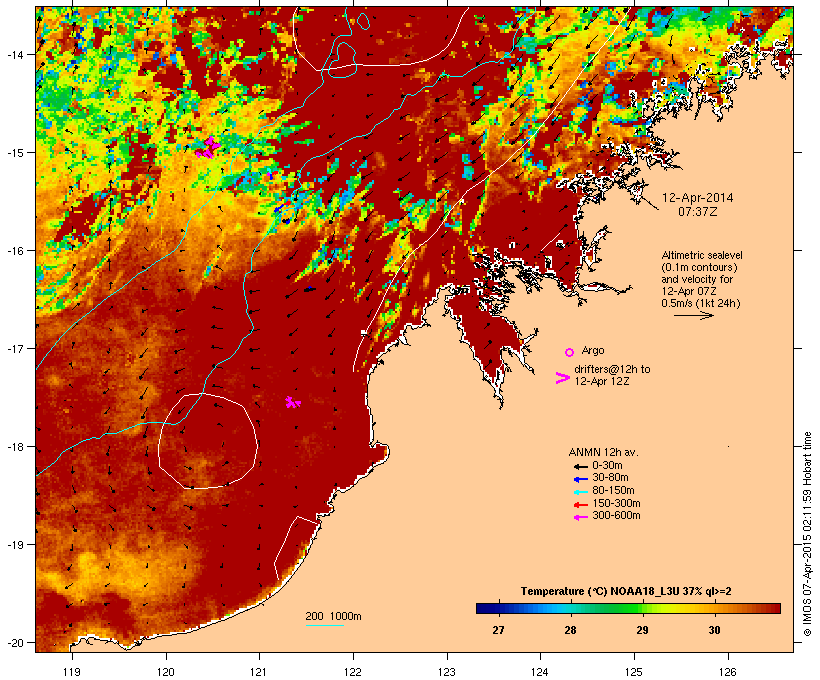Click the '-19' latitude axis label
The image size is (820, 680).
tap(14, 545)
